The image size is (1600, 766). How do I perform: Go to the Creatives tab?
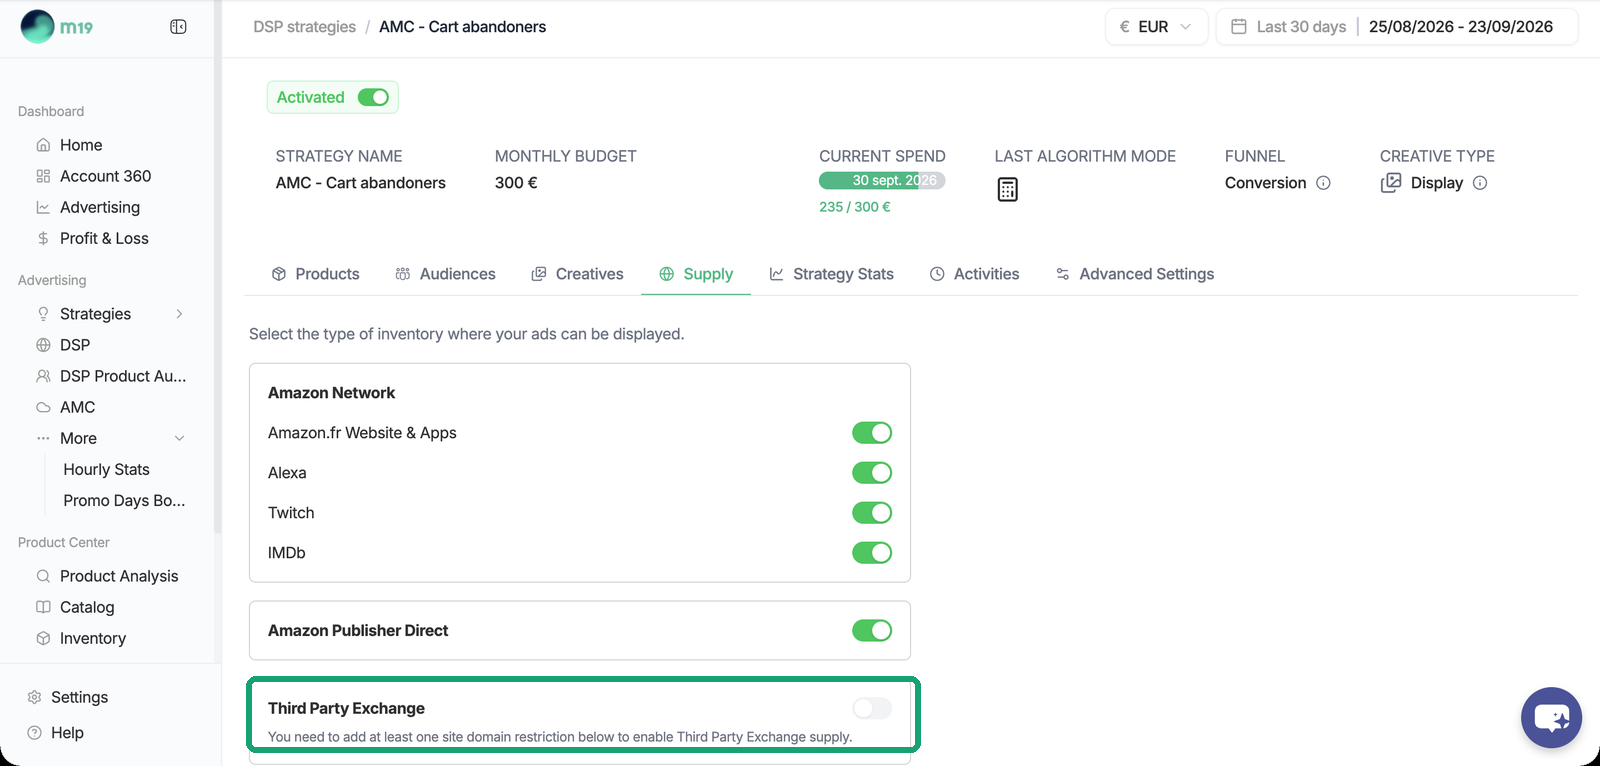click(x=578, y=274)
